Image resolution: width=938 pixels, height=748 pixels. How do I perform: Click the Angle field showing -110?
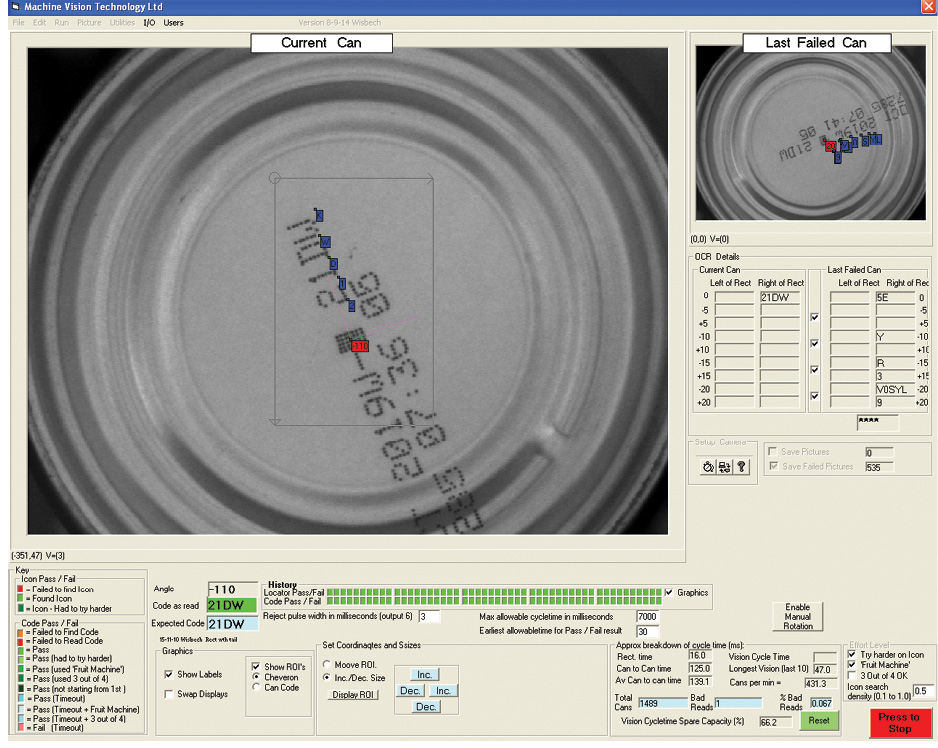tap(232, 589)
